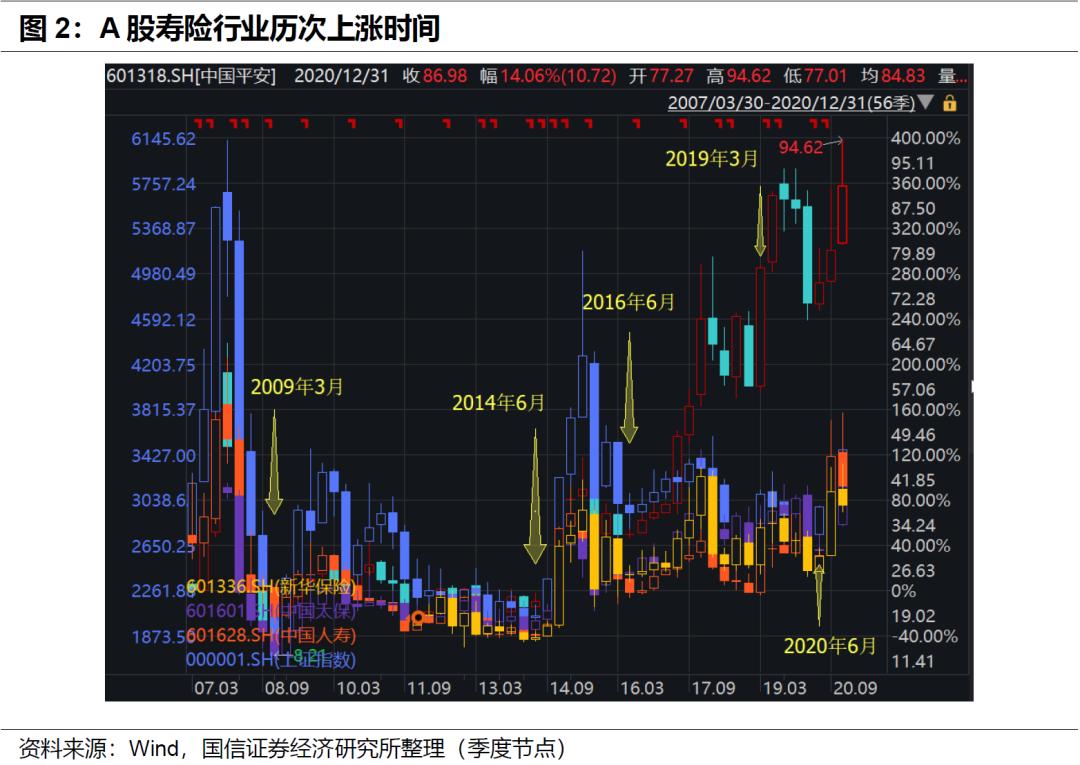The image size is (1080, 765).
Task: Click the 2020/12/31 date in header
Action: 342,76
